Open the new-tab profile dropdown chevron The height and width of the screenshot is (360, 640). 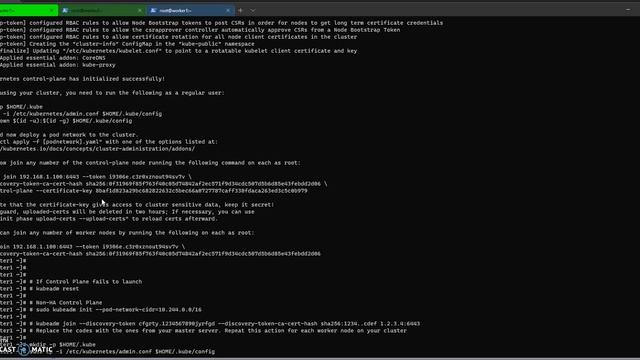click(x=253, y=10)
